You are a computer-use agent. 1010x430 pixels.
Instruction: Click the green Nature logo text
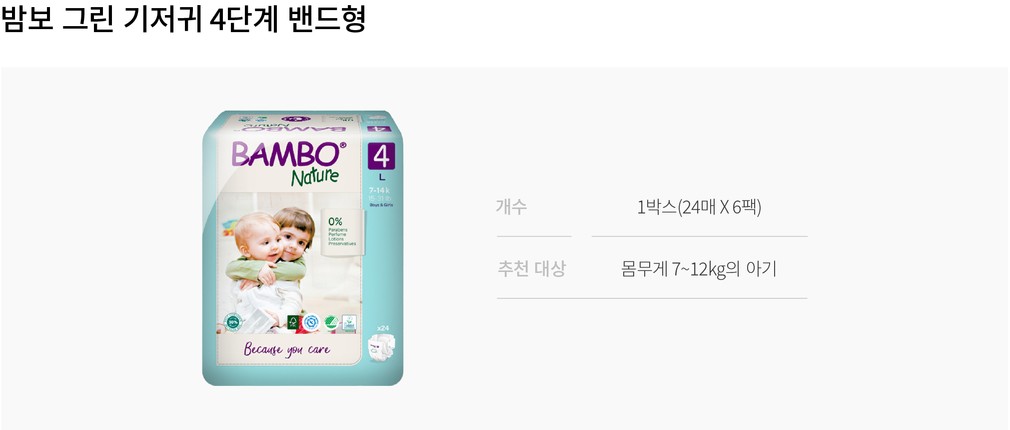314,176
